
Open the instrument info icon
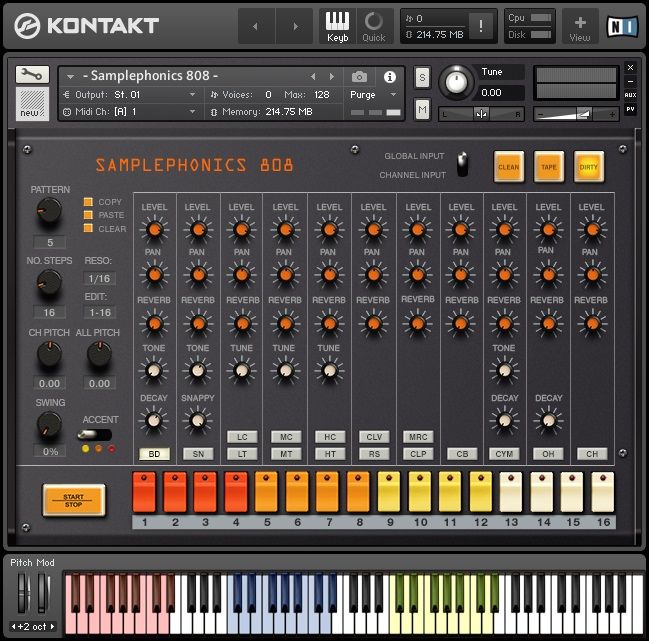click(389, 76)
